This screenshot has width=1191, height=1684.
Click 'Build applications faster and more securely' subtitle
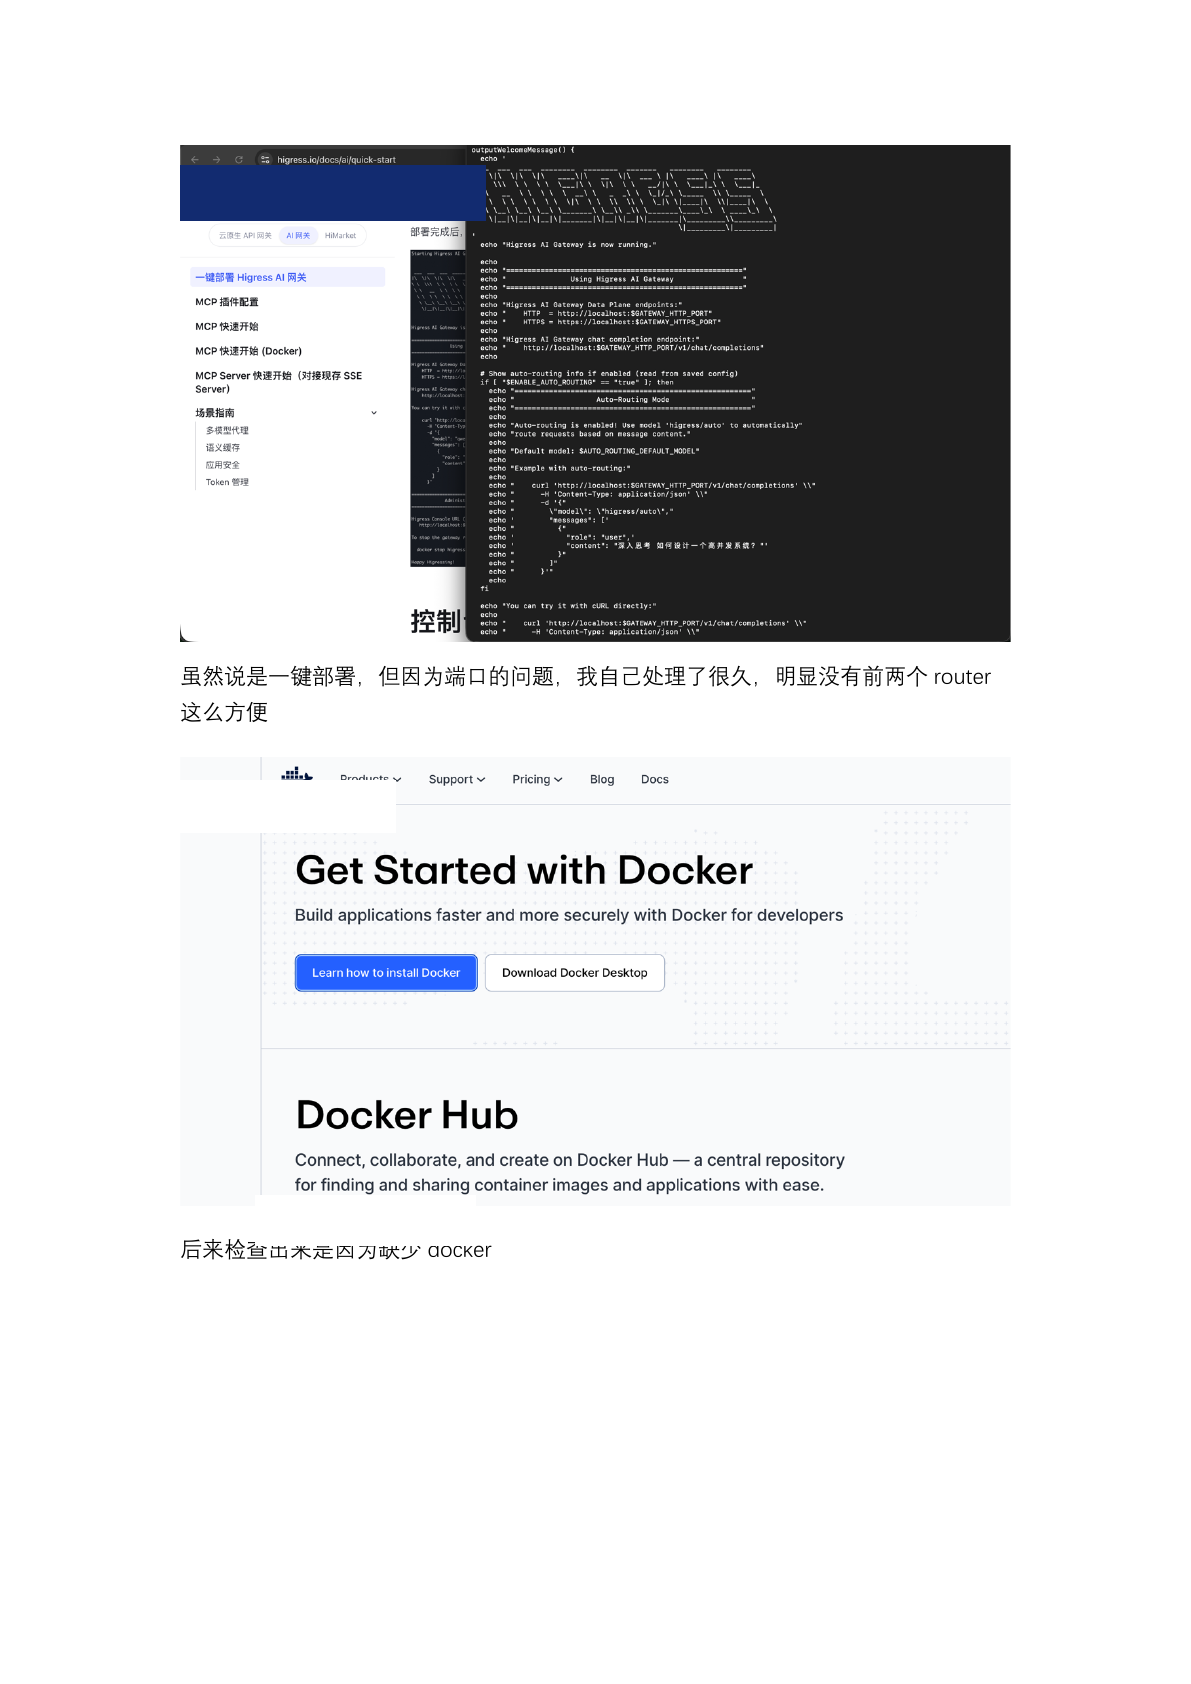569,915
